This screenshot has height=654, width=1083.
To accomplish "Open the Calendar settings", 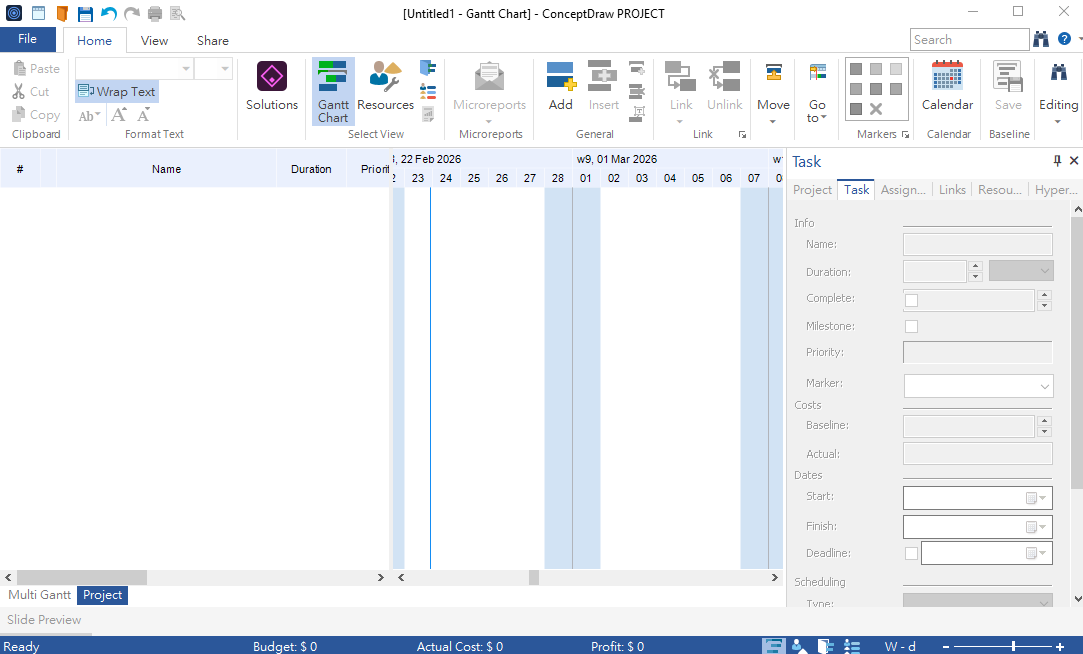I will click(x=948, y=86).
